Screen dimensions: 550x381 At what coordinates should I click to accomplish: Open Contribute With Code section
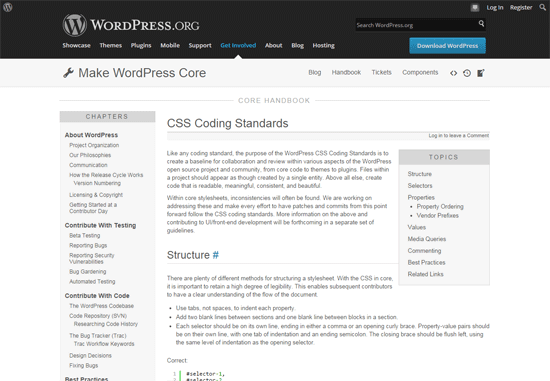[x=97, y=296]
